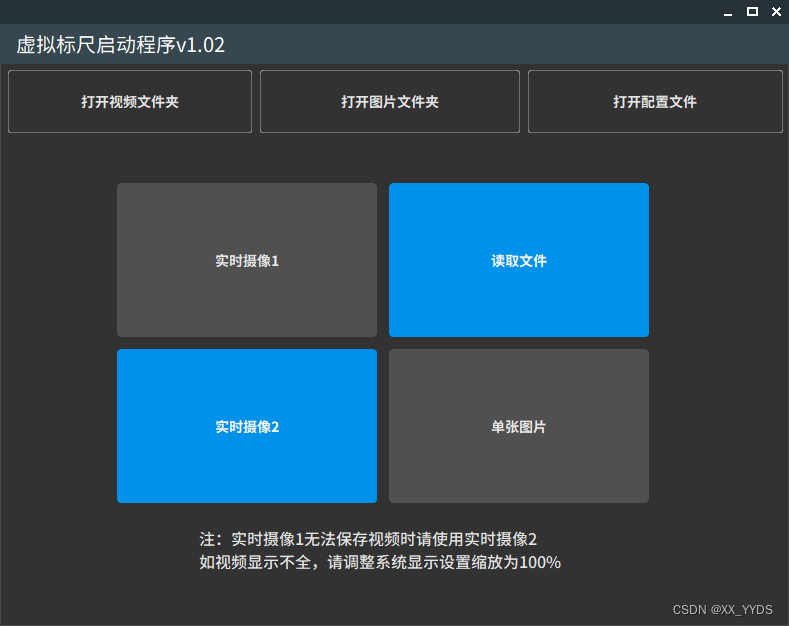Open the video folder via 打开视频文件夹
The height and width of the screenshot is (626, 789).
click(x=130, y=102)
